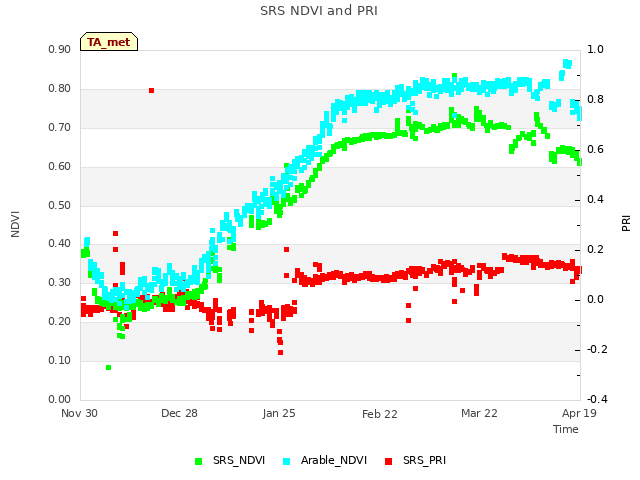Click the NDVI left axis title

tap(15, 224)
